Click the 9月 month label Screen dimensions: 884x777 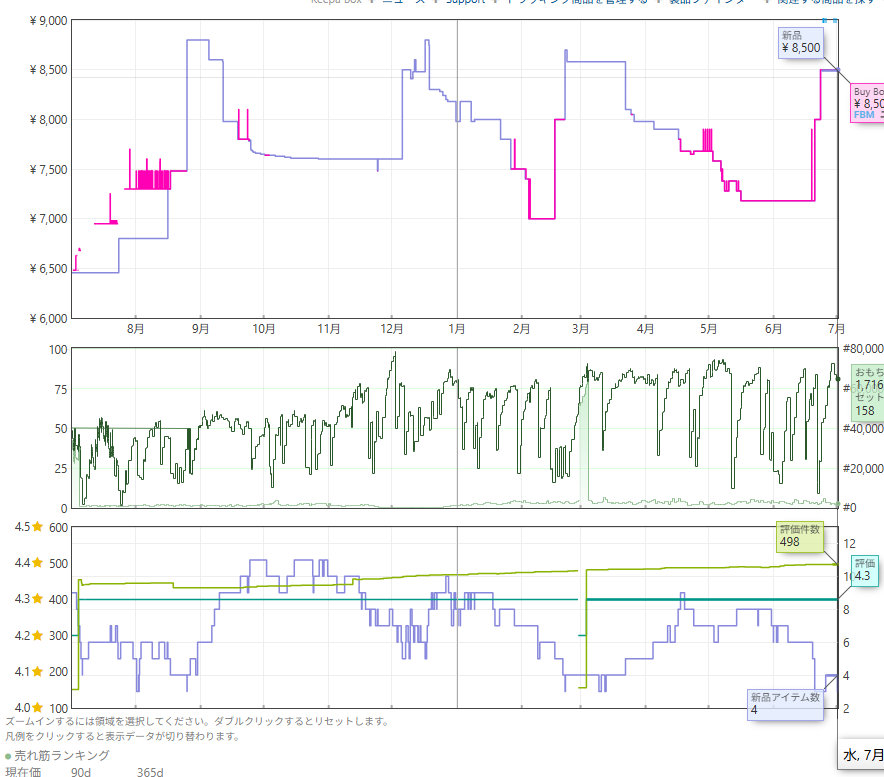pos(200,329)
